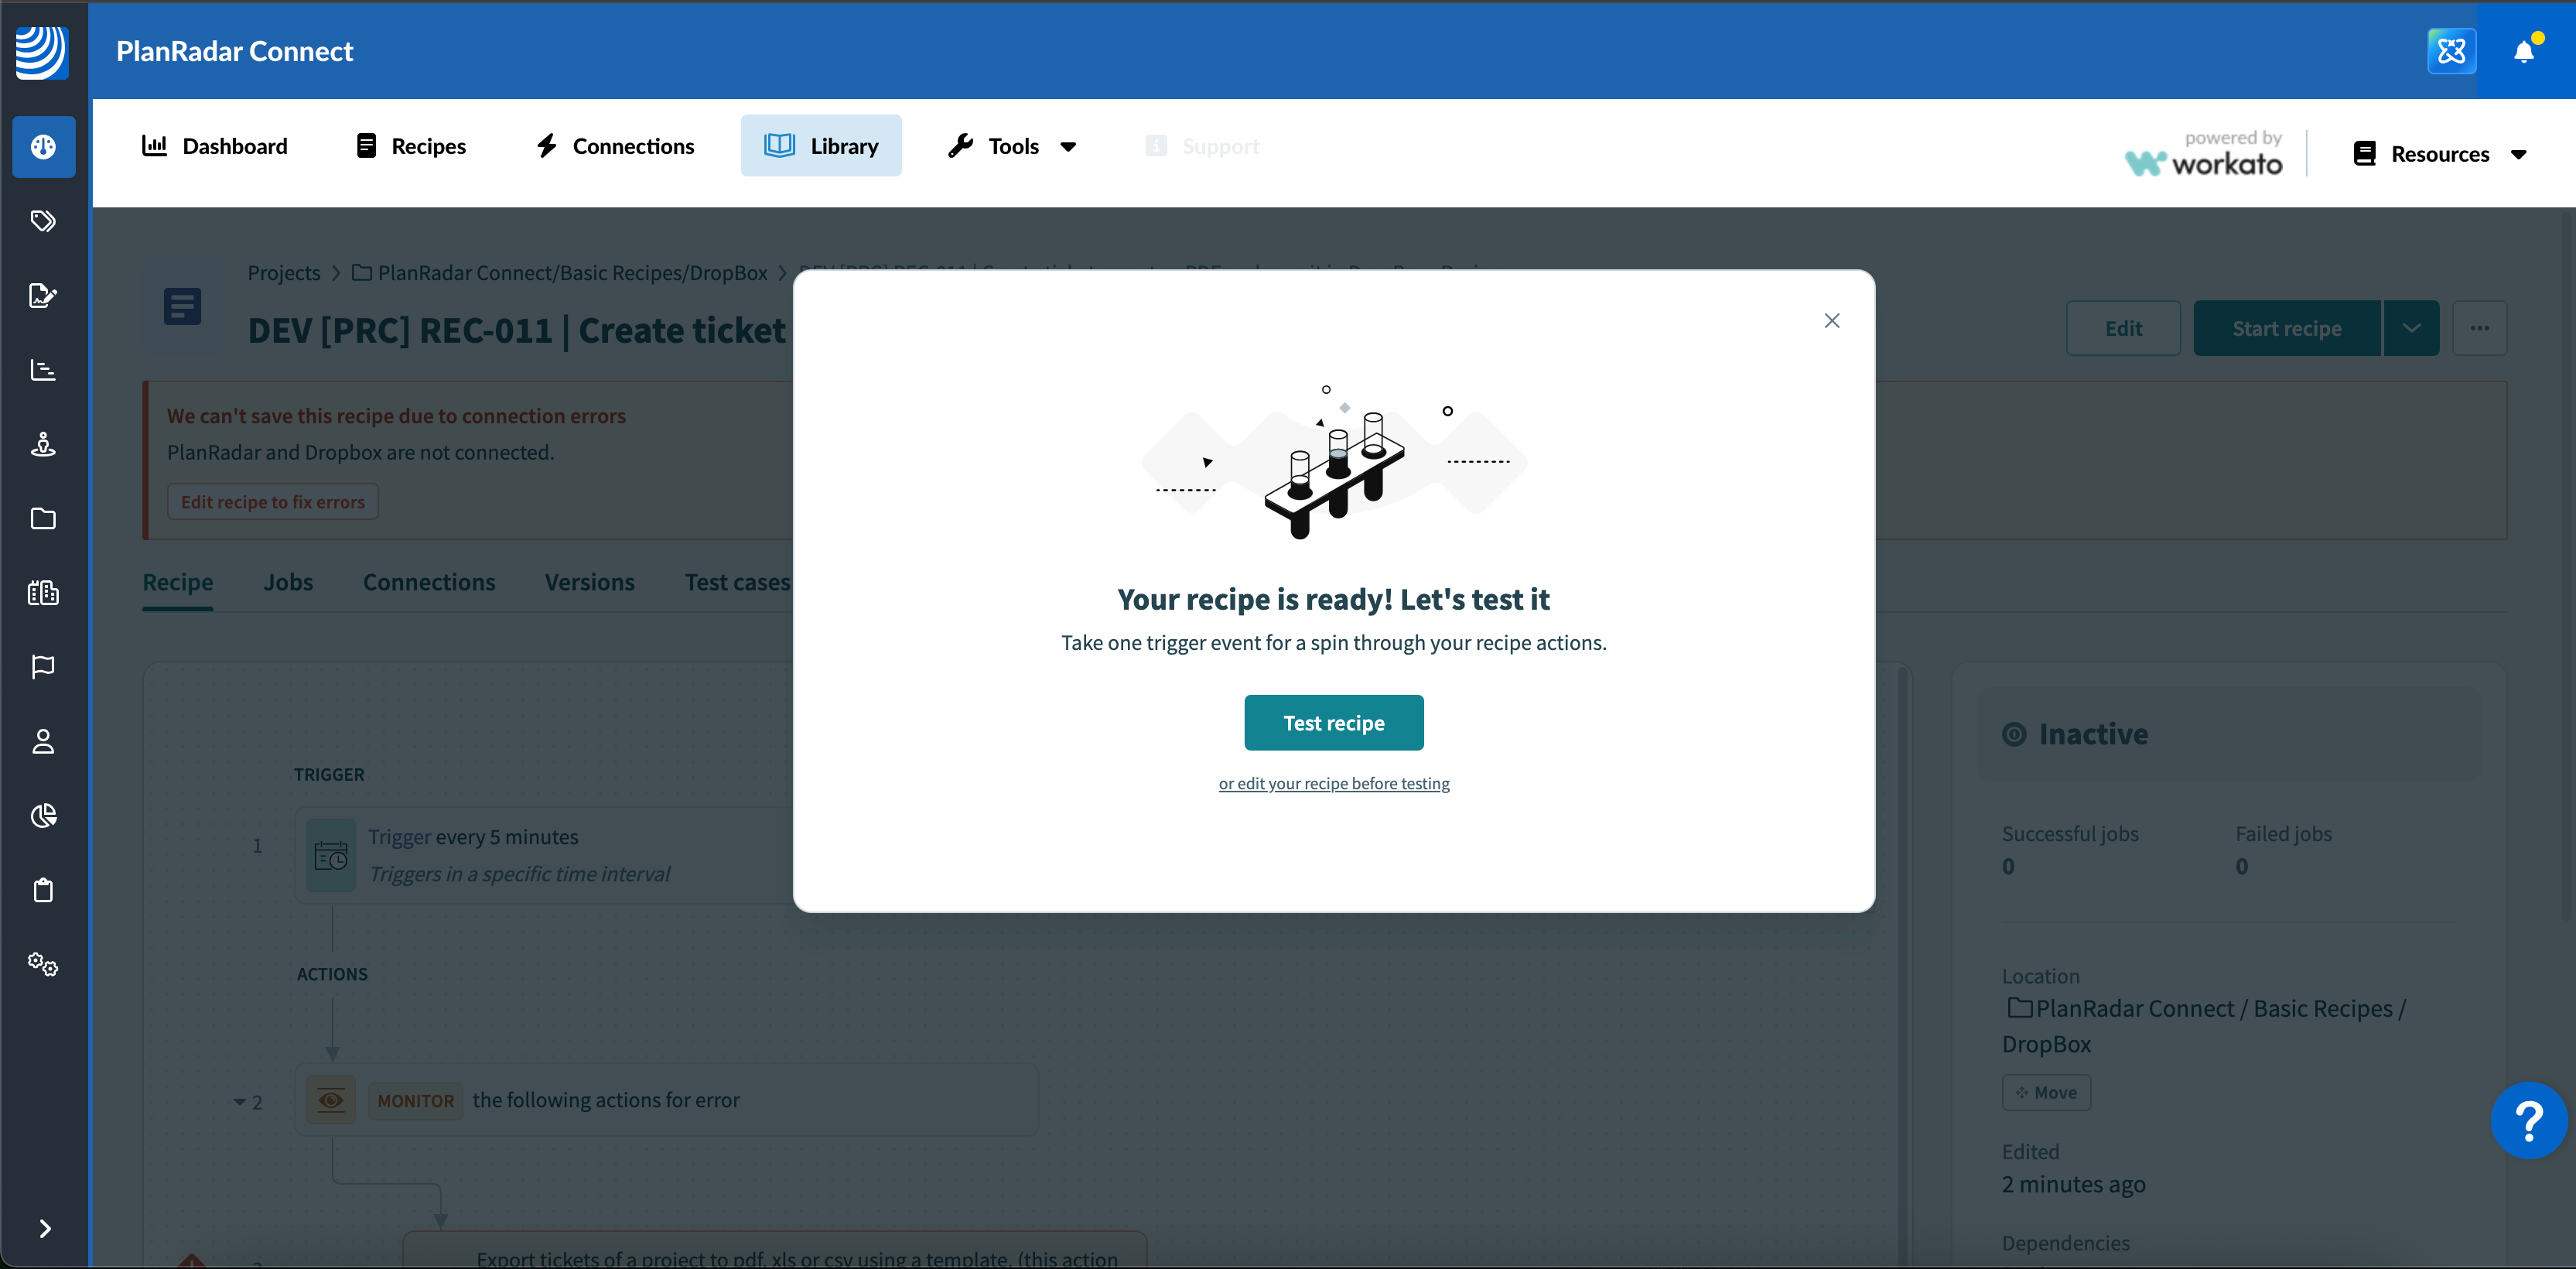The height and width of the screenshot is (1269, 2576).
Task: Open the Library tab
Action: pyautogui.click(x=820, y=146)
